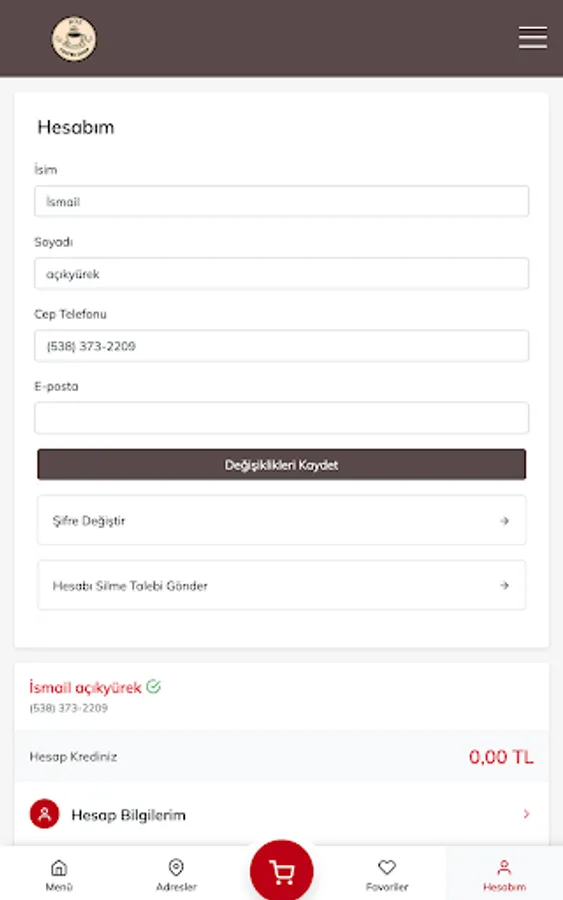This screenshot has width=563, height=900.
Task: Tap the coffee shop logo
Action: click(x=74, y=39)
